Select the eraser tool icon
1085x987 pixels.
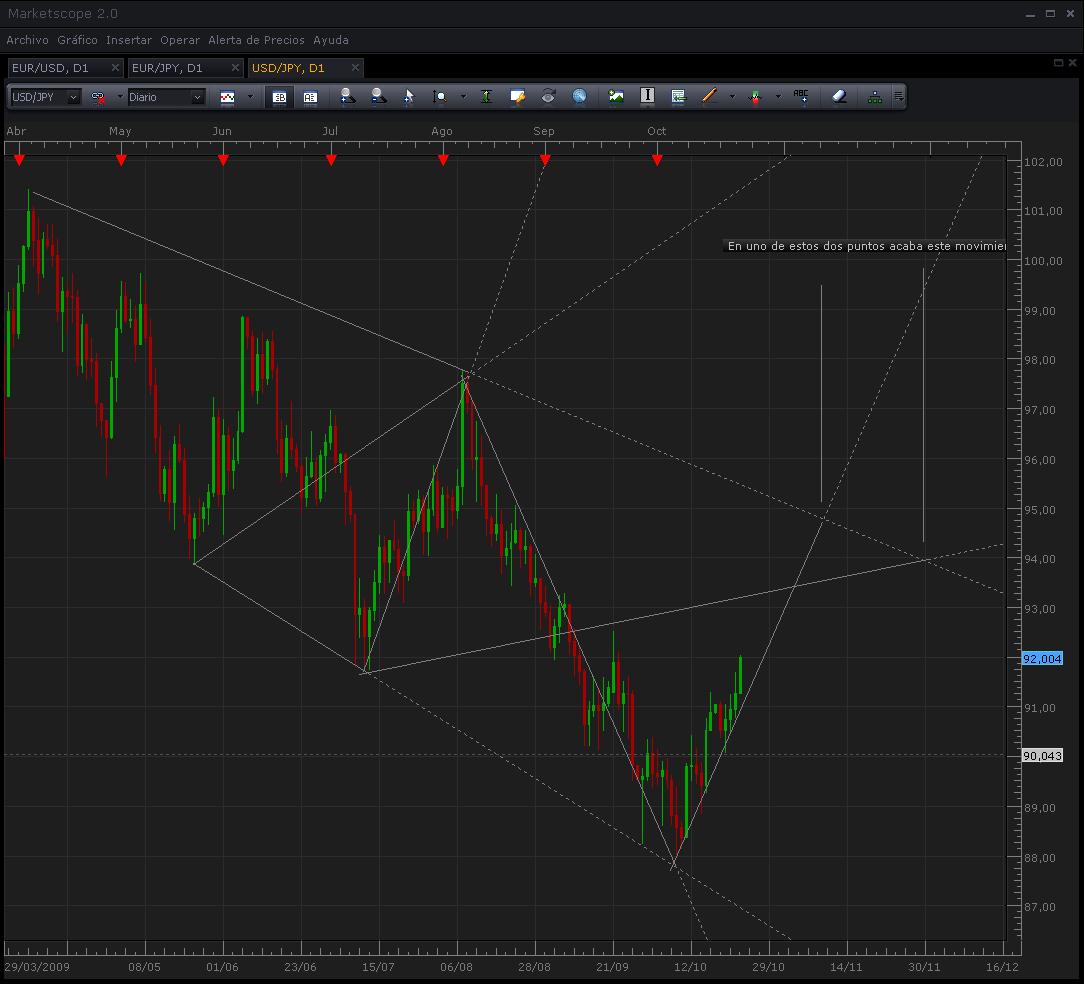pos(839,96)
